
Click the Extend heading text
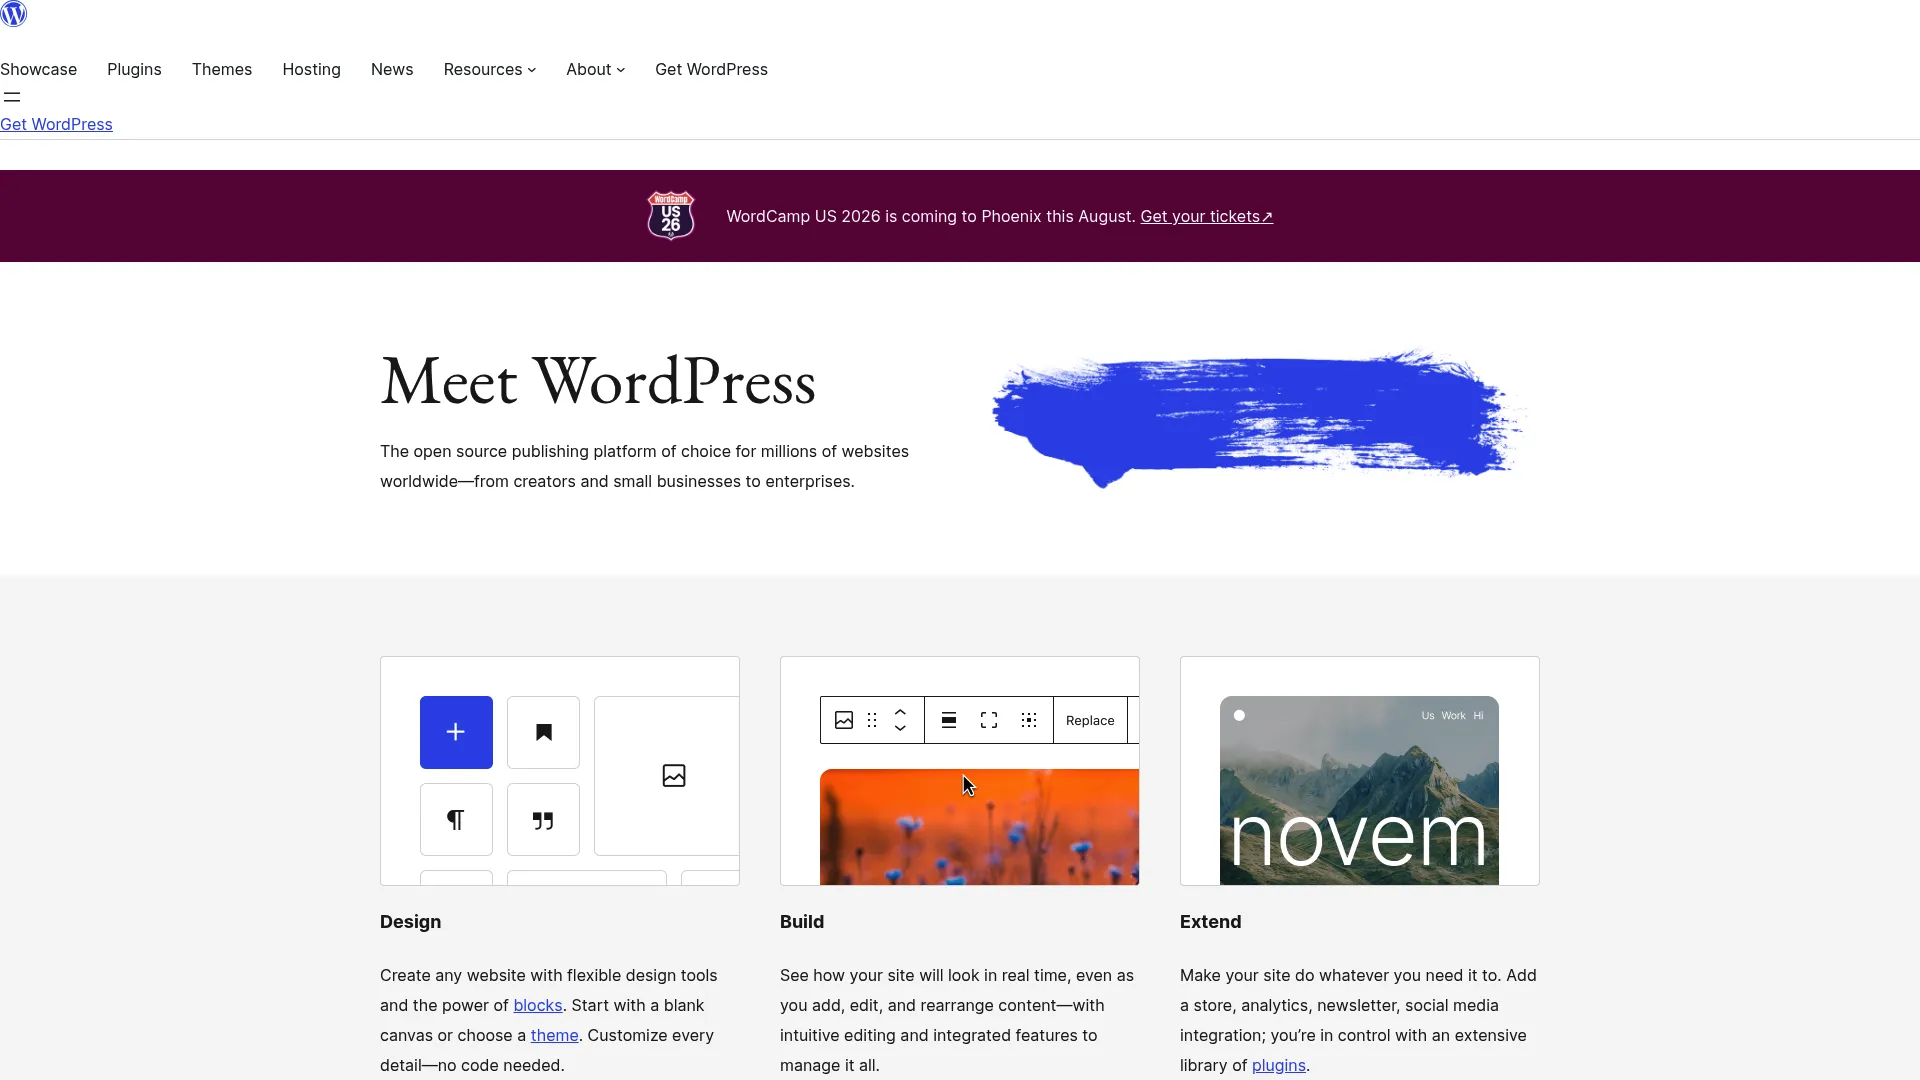coord(1210,922)
